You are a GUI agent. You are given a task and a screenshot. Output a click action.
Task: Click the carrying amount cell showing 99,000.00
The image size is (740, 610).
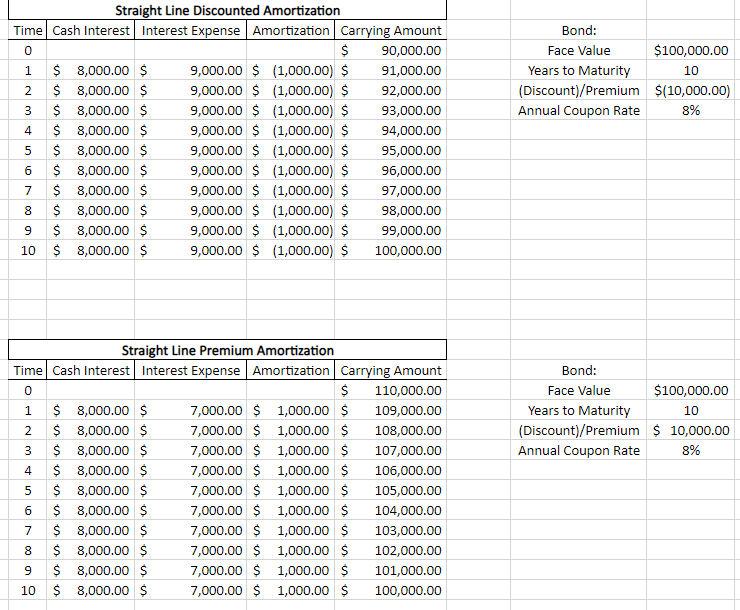point(390,230)
